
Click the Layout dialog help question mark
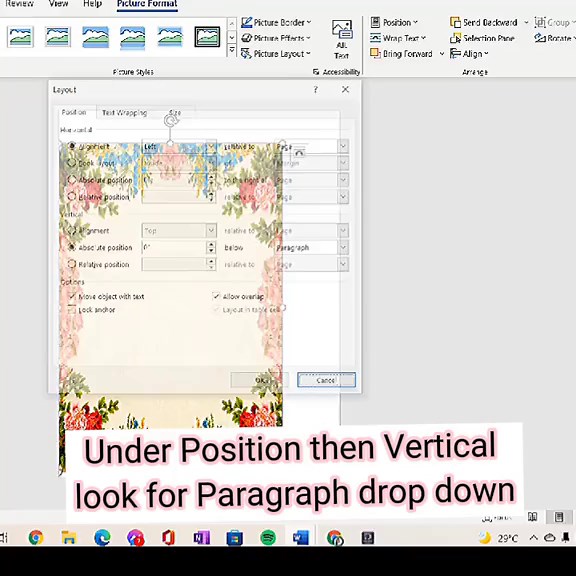tap(316, 90)
